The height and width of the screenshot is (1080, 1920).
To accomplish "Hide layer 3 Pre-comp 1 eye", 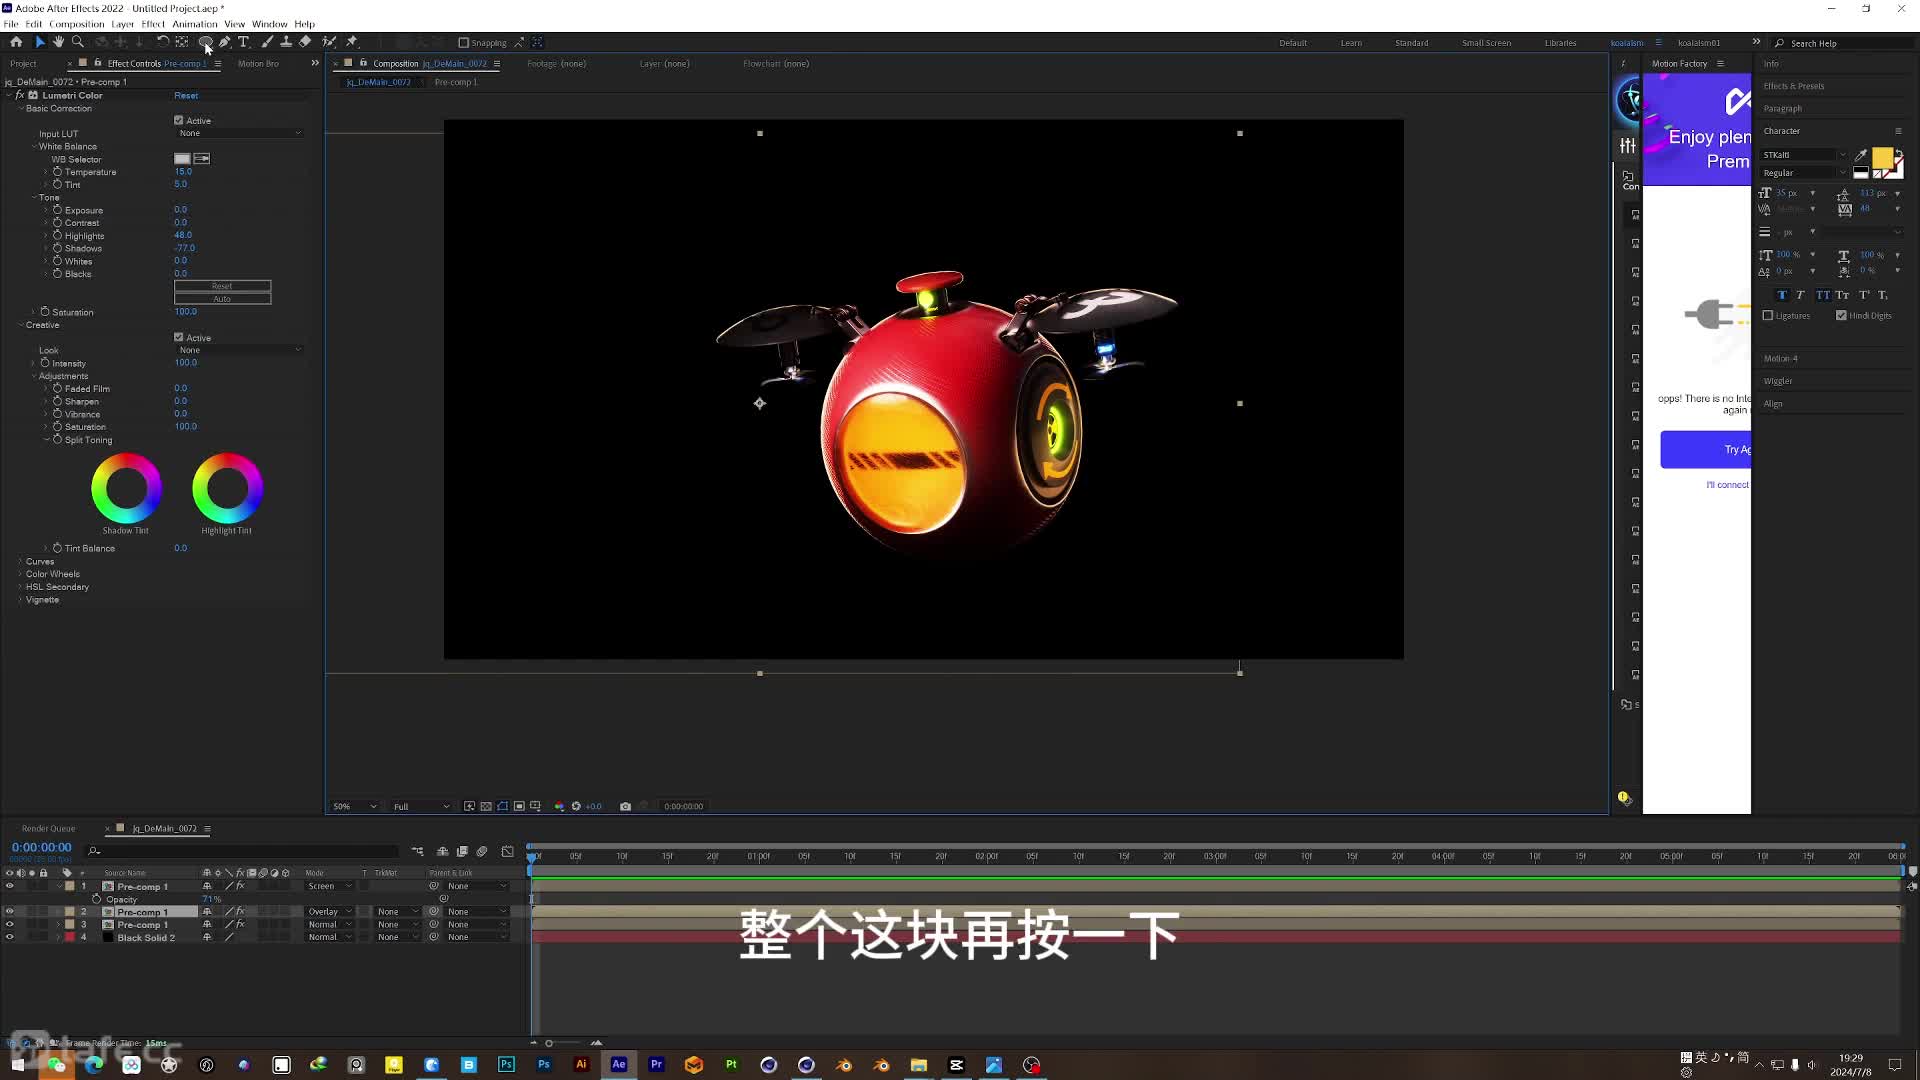I will [10, 924].
